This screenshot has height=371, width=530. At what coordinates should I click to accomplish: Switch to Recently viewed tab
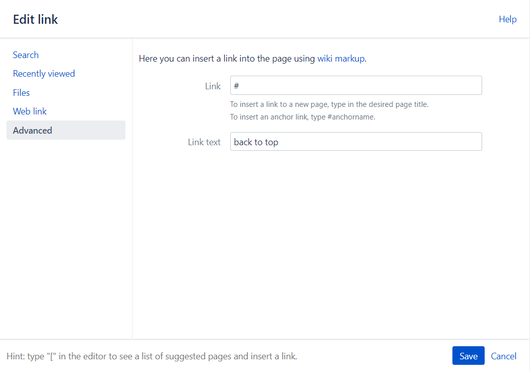click(x=44, y=74)
